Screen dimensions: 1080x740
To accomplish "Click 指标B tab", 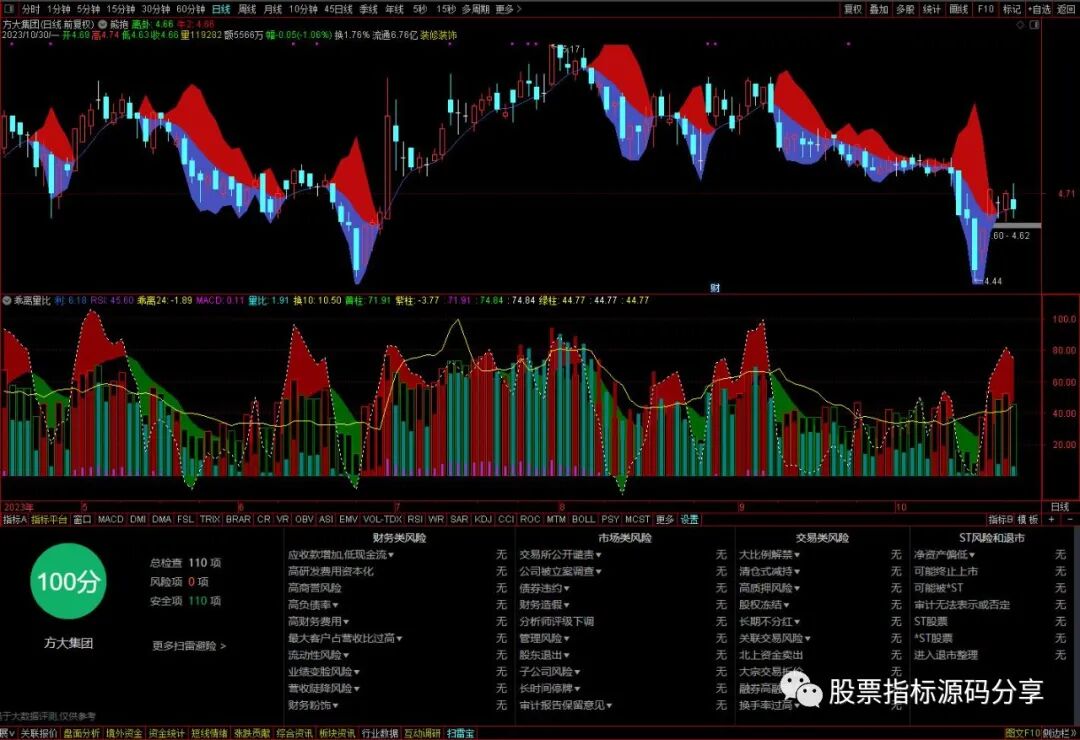I will pos(1001,520).
